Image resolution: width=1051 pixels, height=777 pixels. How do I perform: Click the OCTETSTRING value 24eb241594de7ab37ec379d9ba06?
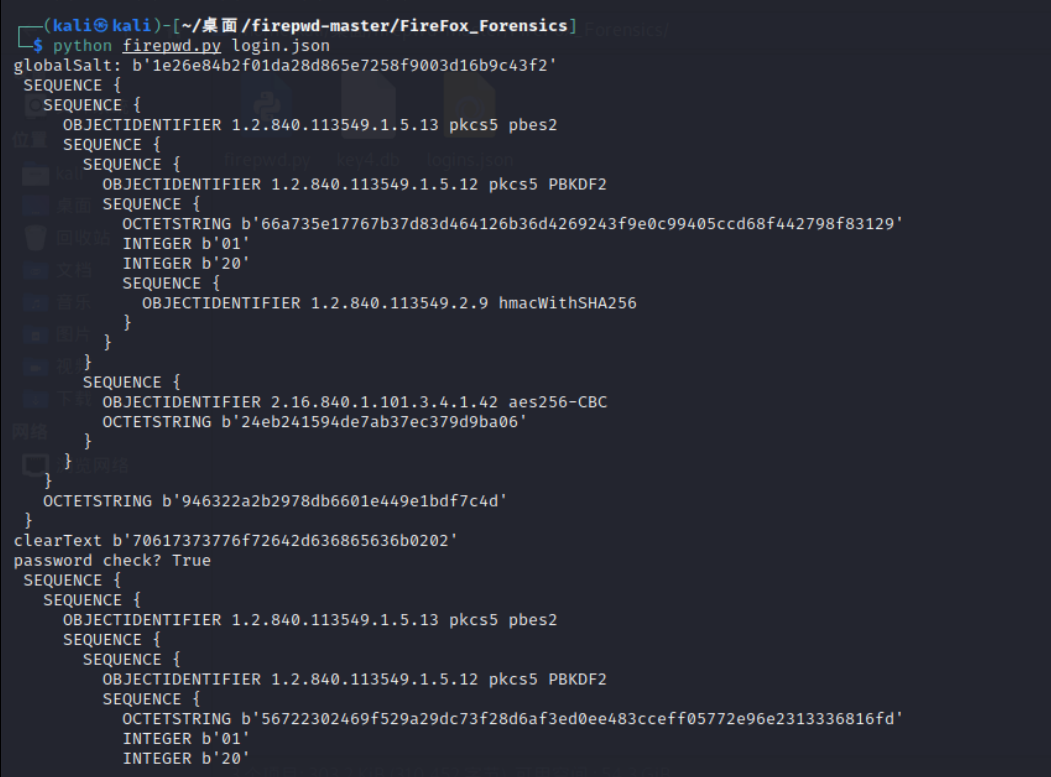(x=373, y=422)
